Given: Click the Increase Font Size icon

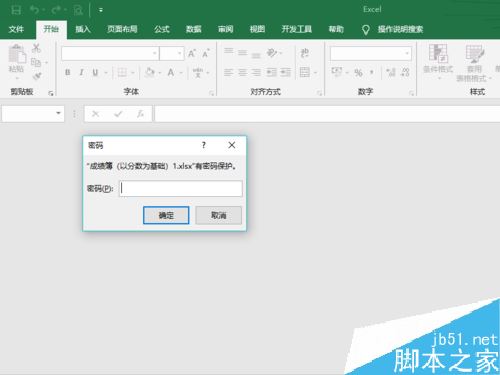Looking at the screenshot, I should (x=192, y=53).
